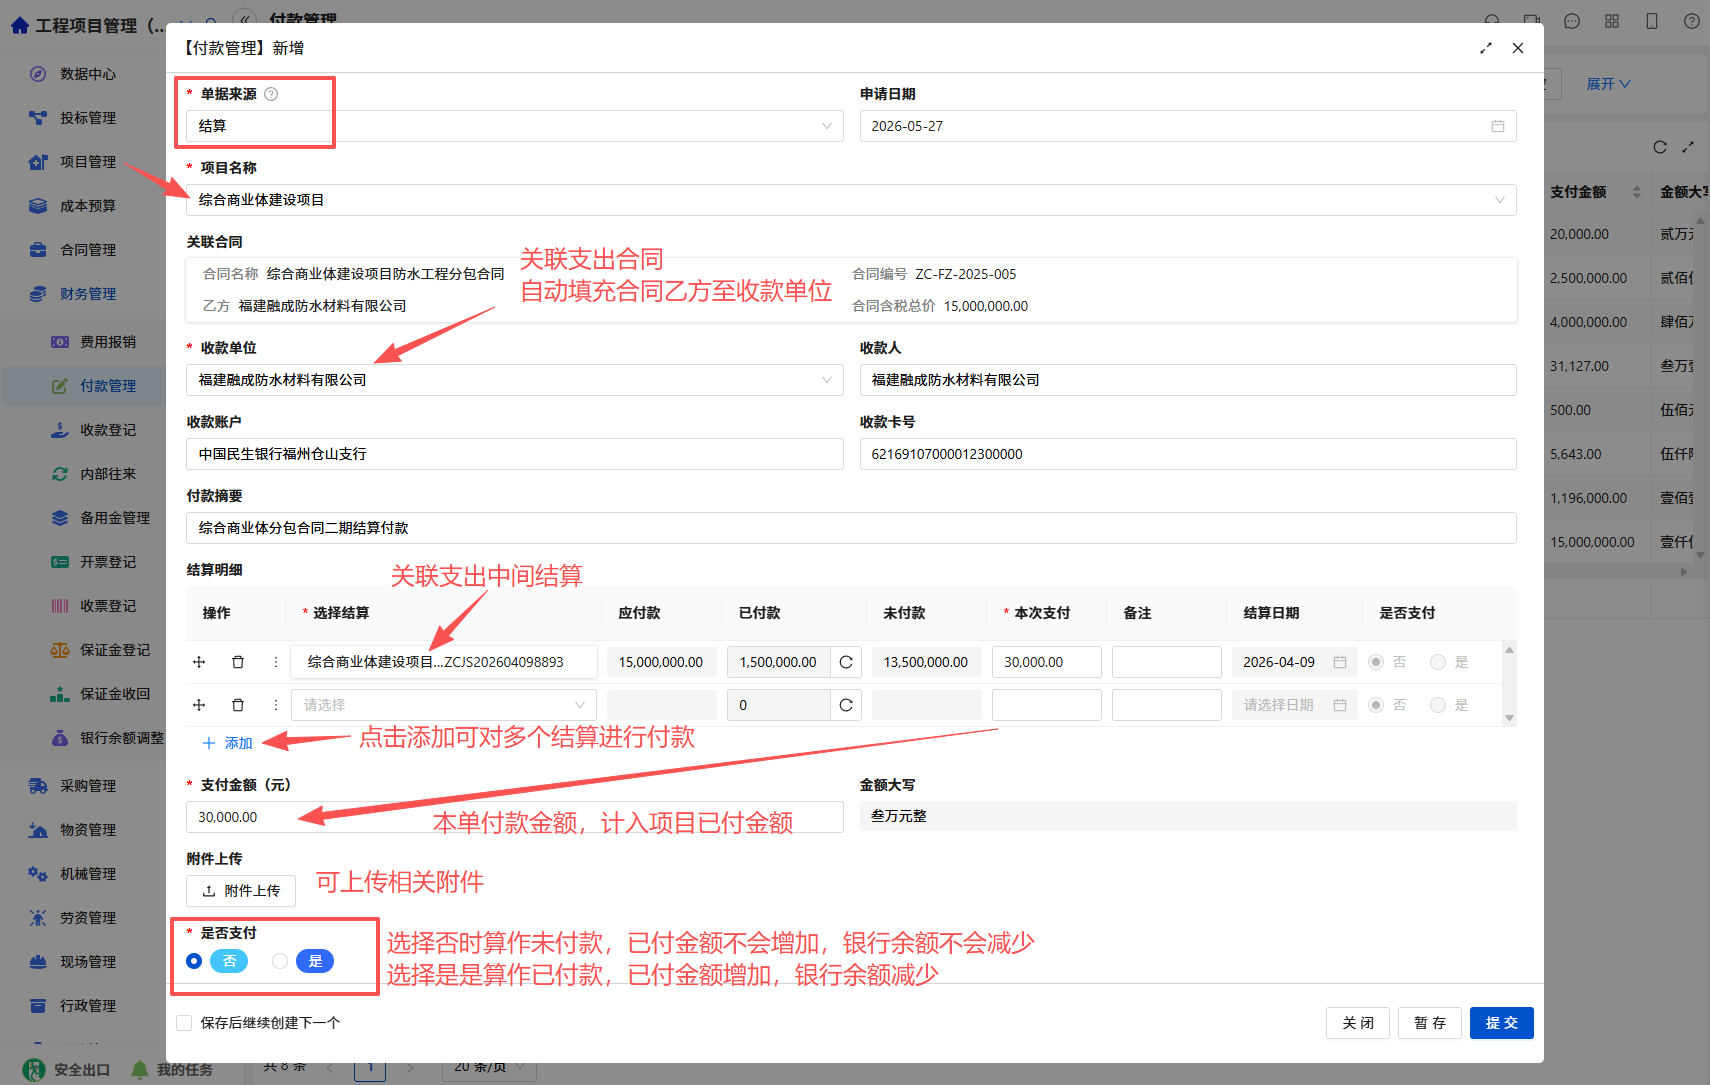Select 否 radio in second settlement row
The width and height of the screenshot is (1710, 1085).
click(x=1376, y=705)
